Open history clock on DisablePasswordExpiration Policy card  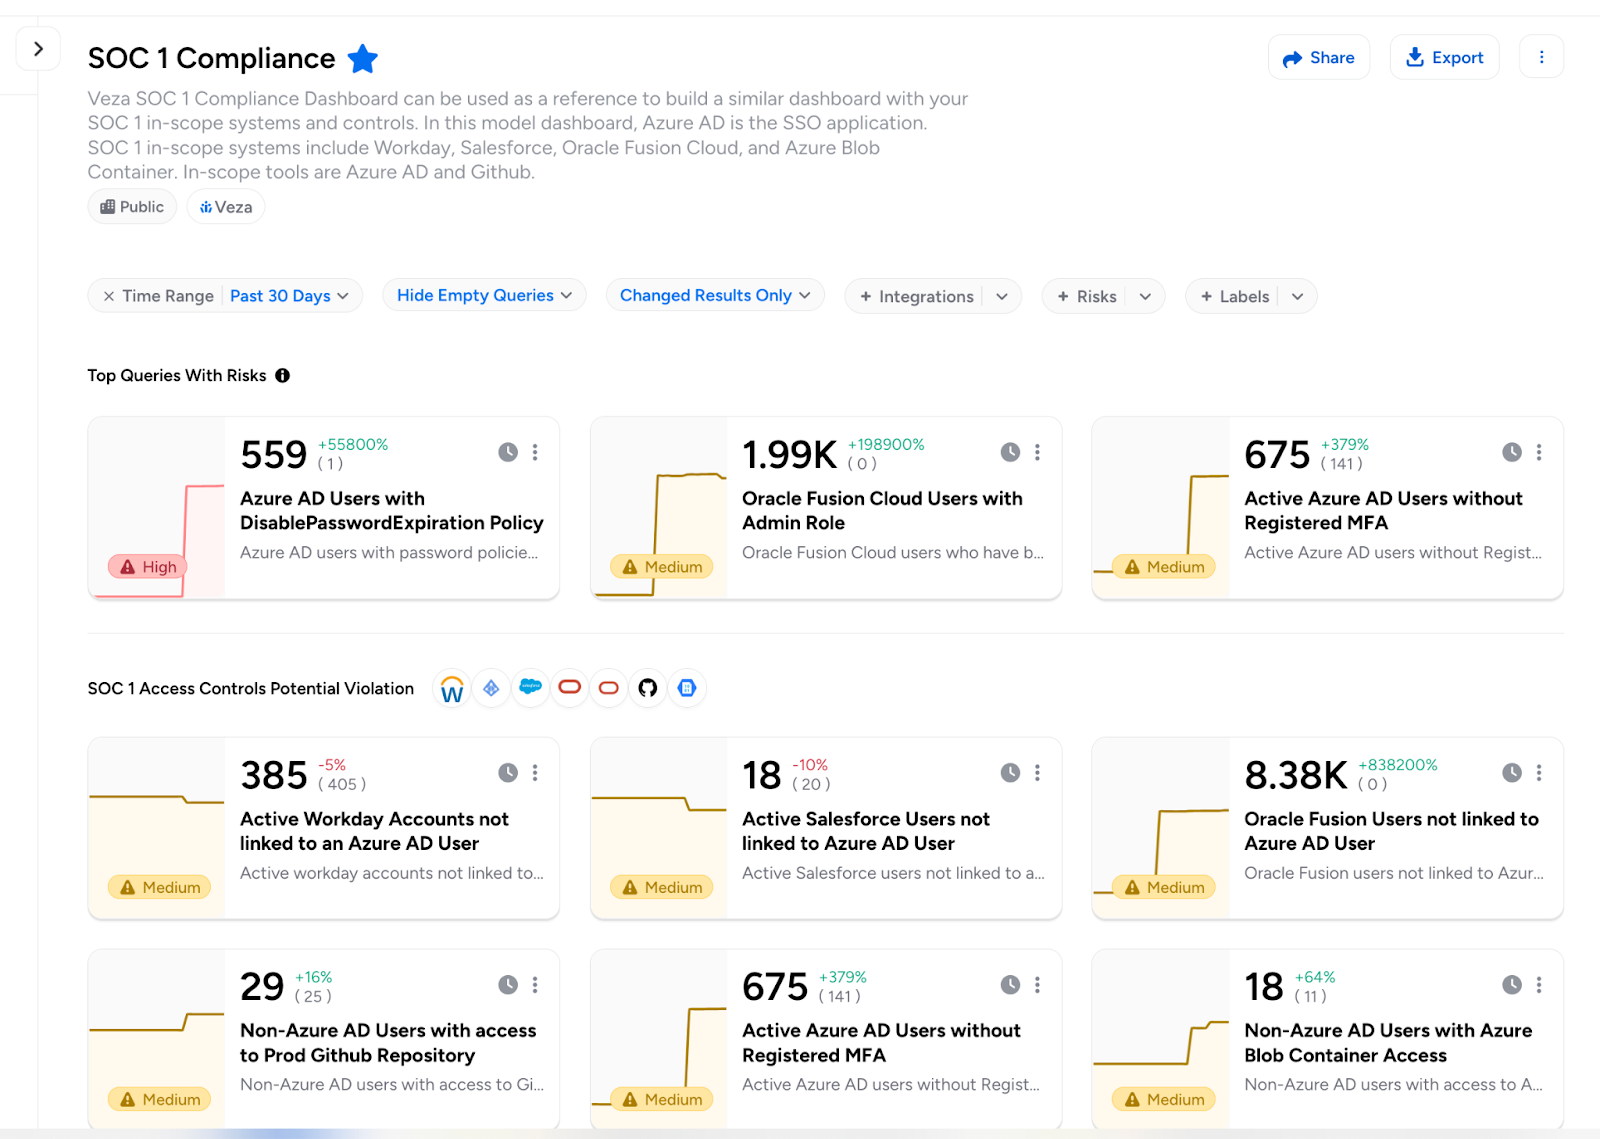(x=508, y=452)
